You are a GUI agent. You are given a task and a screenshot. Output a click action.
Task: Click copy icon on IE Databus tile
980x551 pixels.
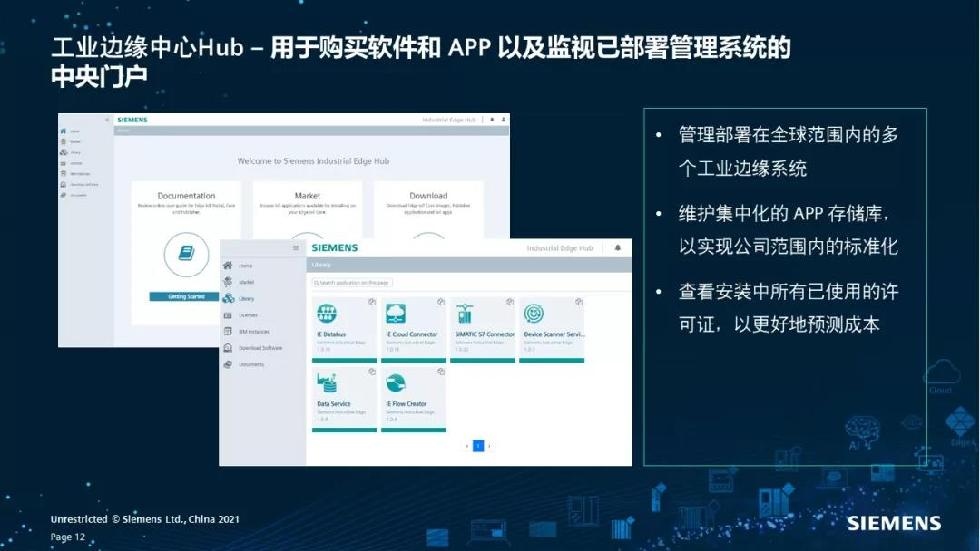click(371, 301)
